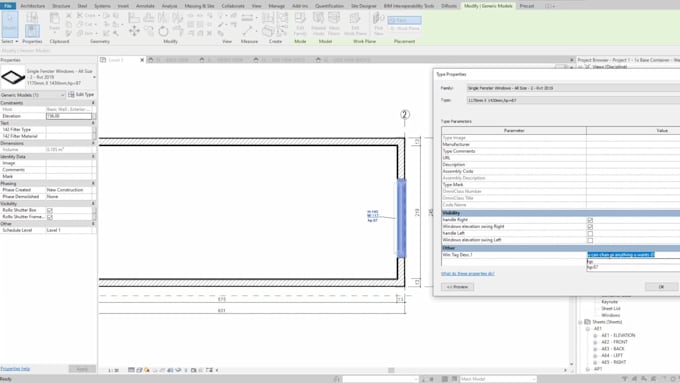
Task: Select the highlighted blue window element in plan
Action: tap(402, 219)
